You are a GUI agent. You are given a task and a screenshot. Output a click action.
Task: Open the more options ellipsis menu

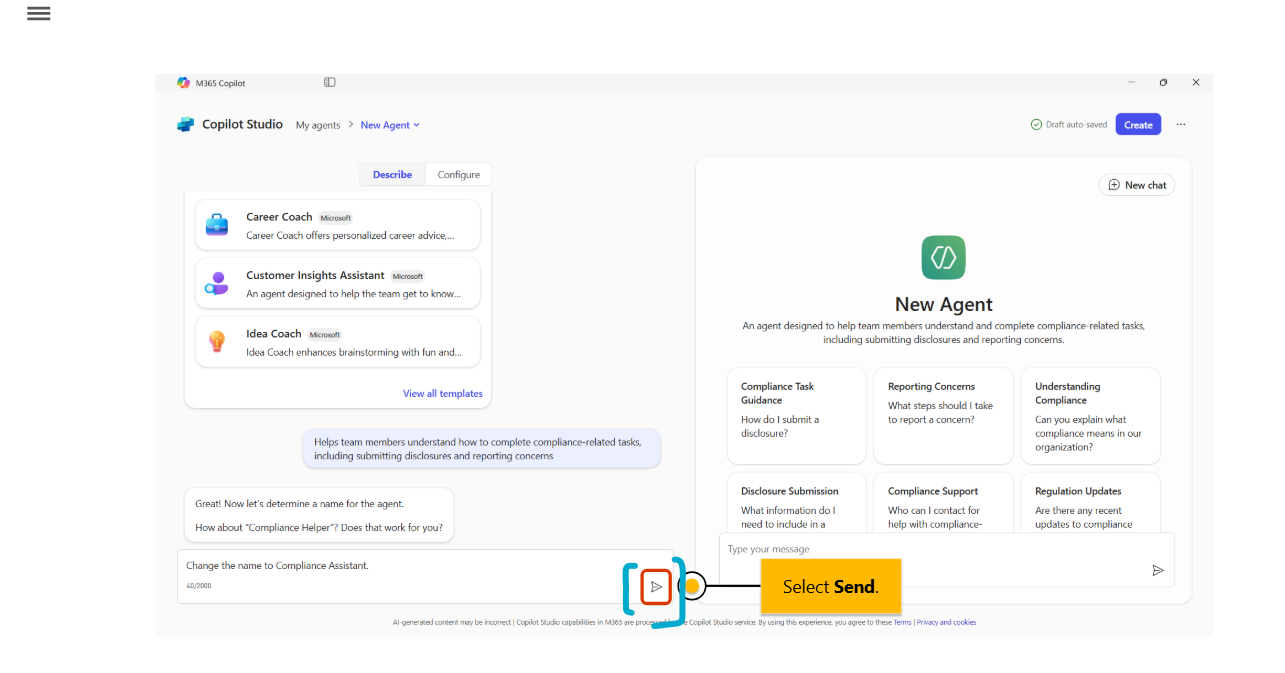[1181, 125]
